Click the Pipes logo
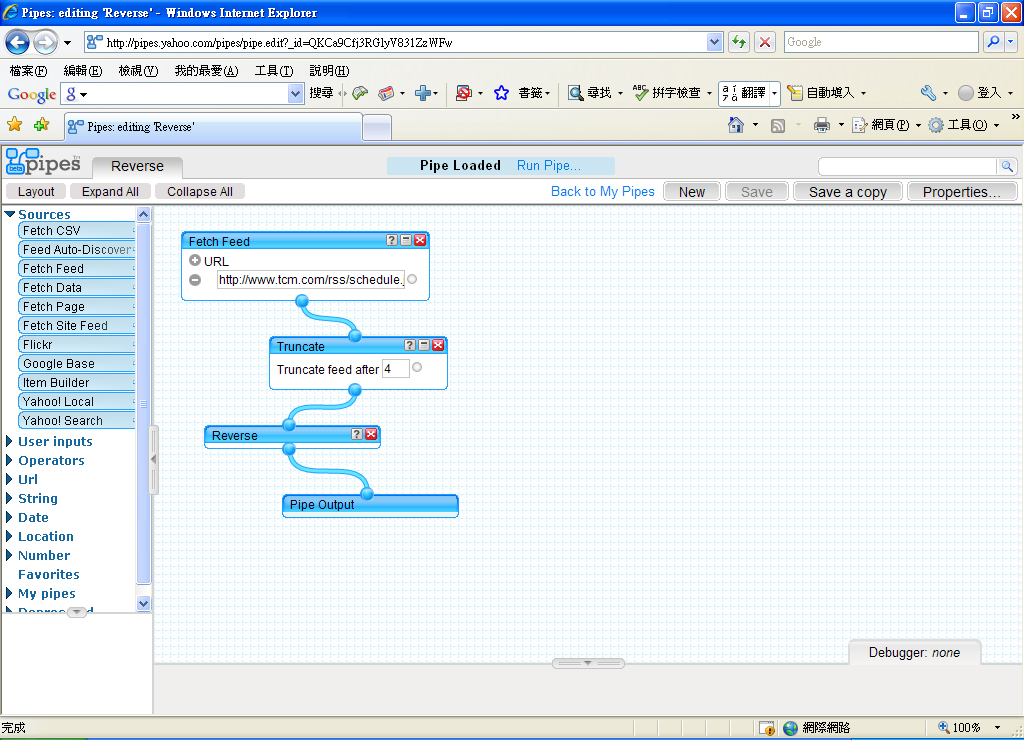Image resolution: width=1024 pixels, height=740 pixels. pyautogui.click(x=42, y=162)
